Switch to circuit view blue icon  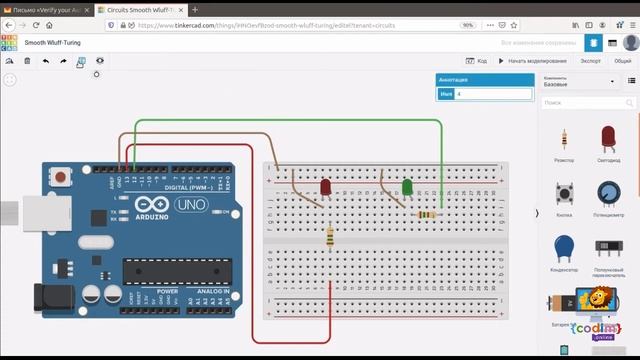tap(593, 43)
